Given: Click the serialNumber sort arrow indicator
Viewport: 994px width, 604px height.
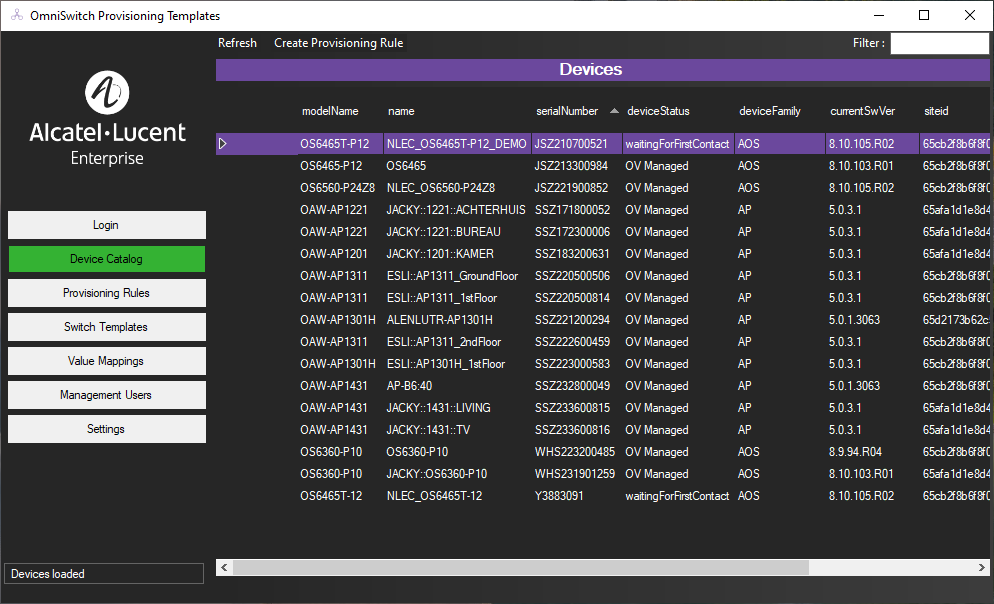Looking at the screenshot, I should [x=614, y=111].
